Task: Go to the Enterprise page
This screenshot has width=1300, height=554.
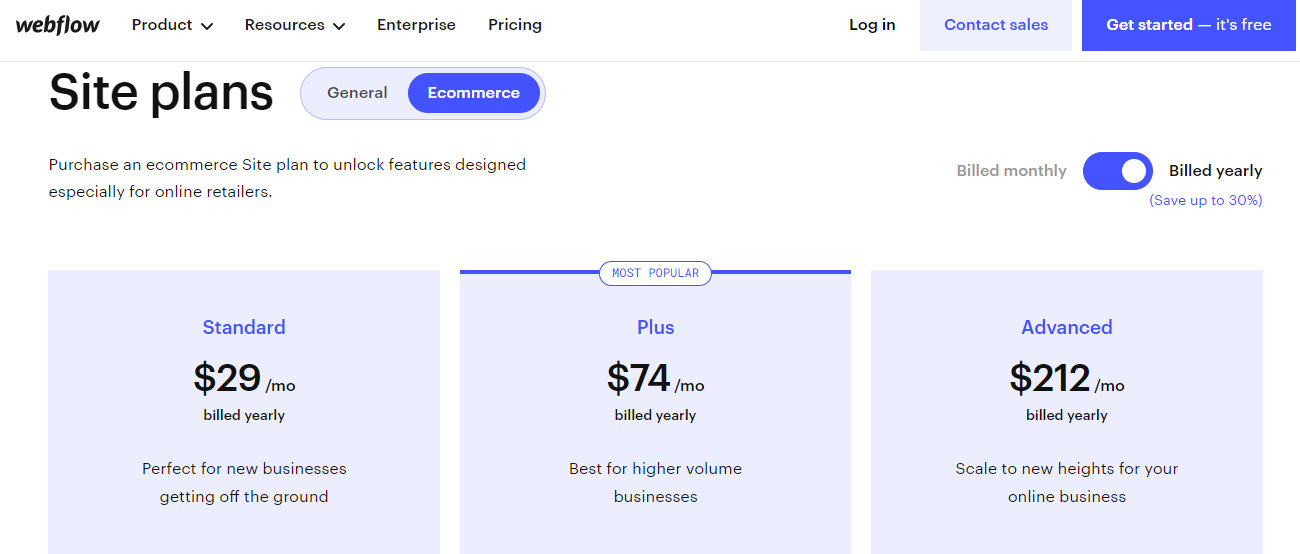Action: (416, 25)
